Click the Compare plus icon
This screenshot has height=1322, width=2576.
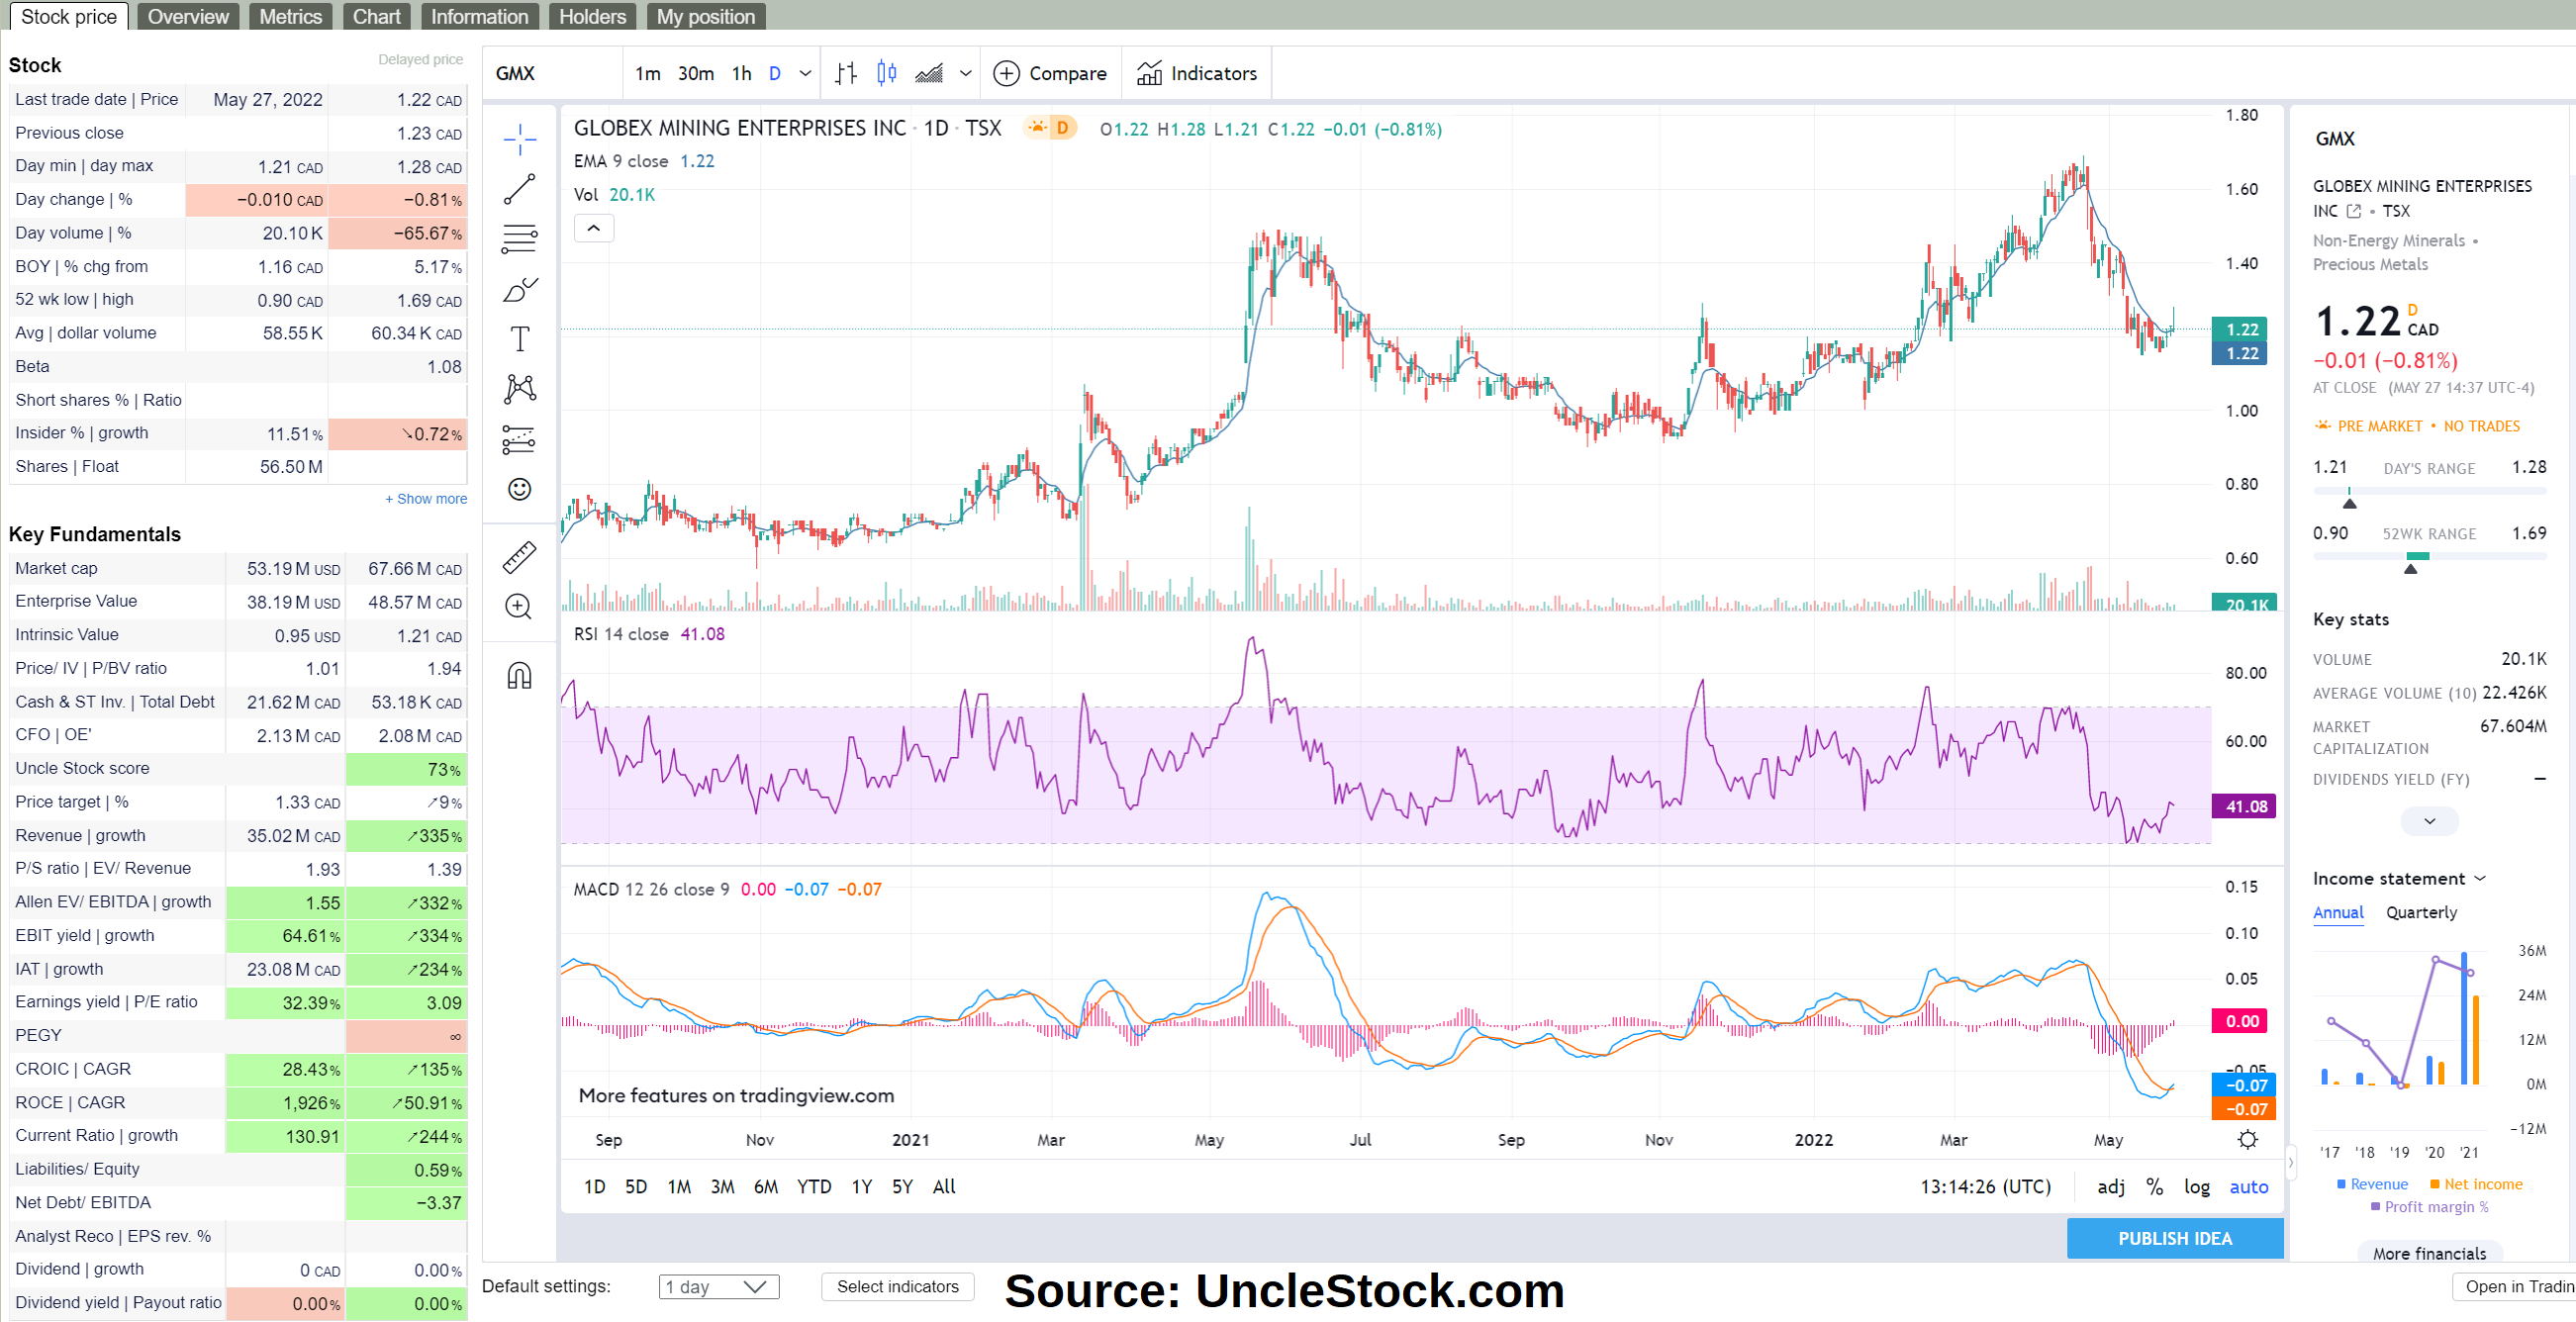[1006, 73]
